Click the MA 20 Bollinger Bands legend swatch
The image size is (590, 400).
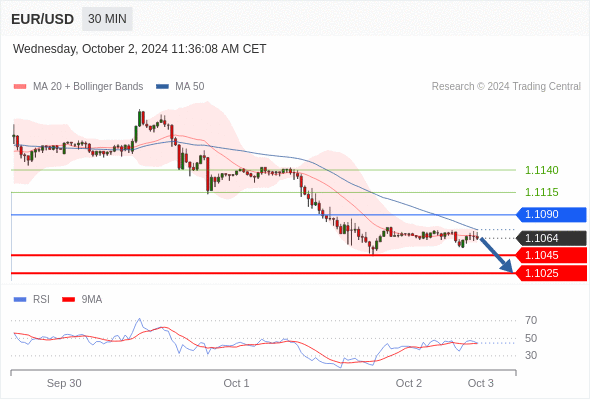[20, 87]
